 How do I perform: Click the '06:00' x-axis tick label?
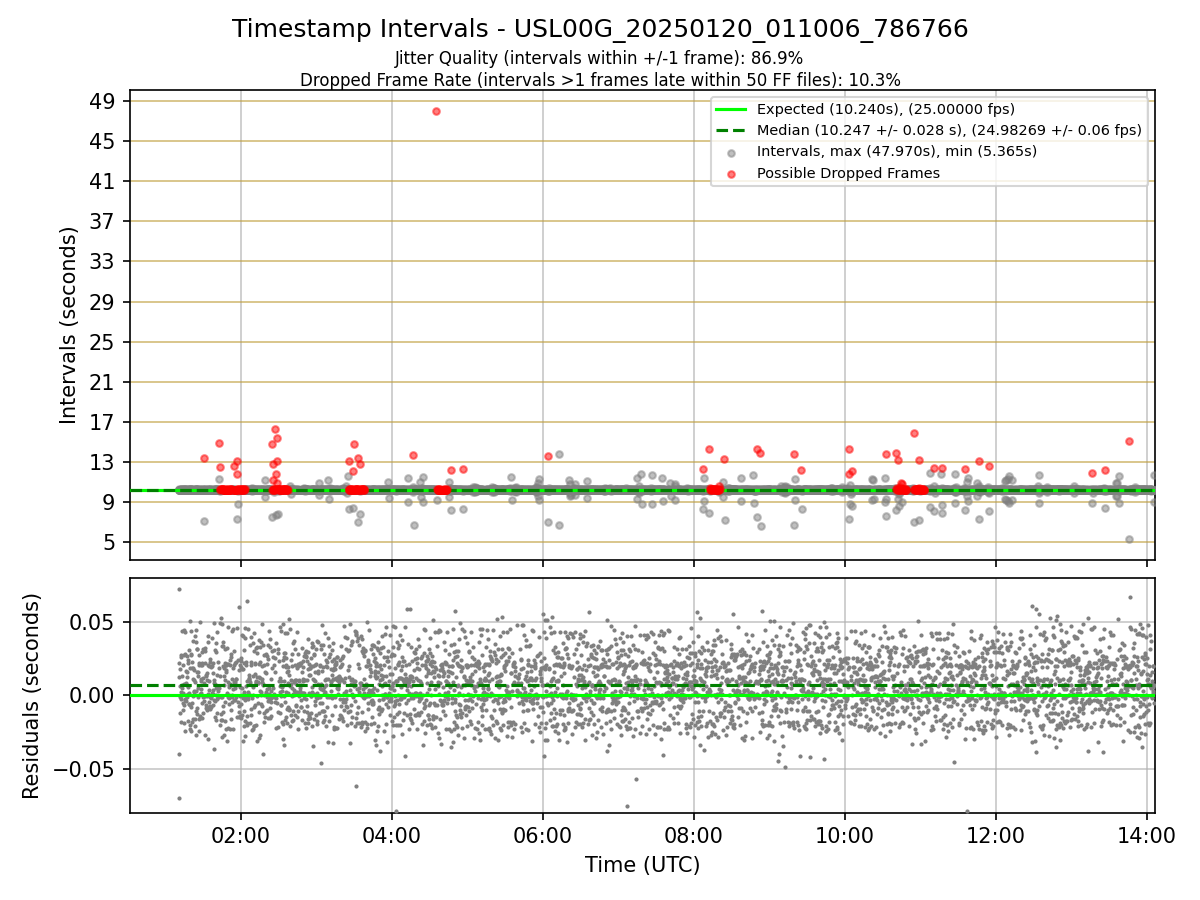tap(542, 836)
